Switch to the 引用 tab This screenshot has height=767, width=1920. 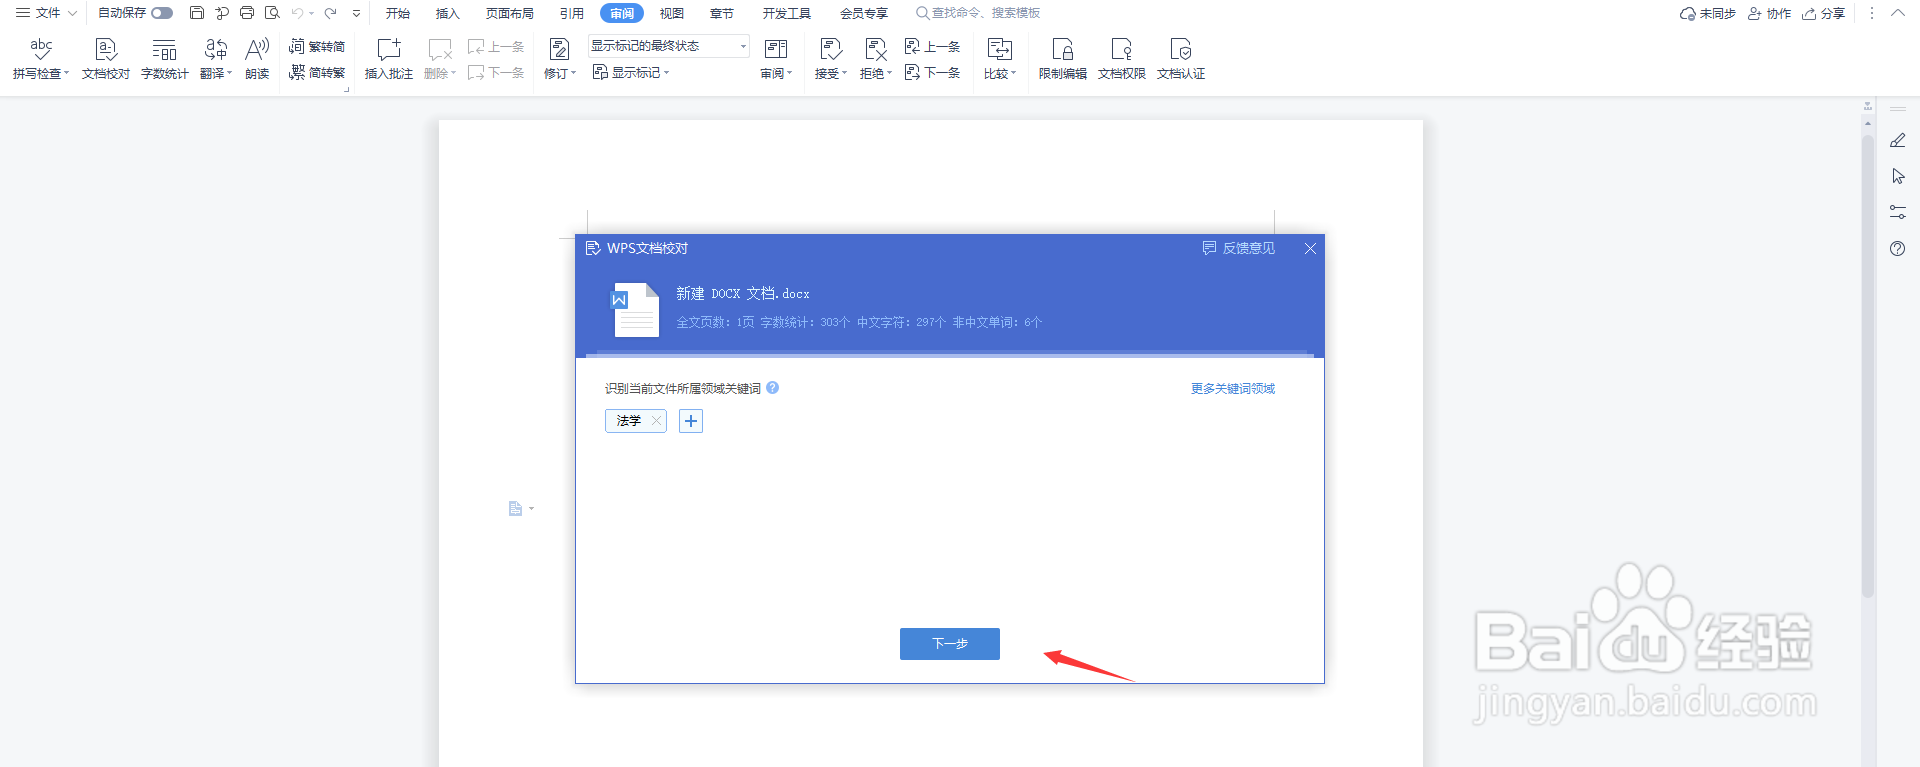click(x=572, y=13)
